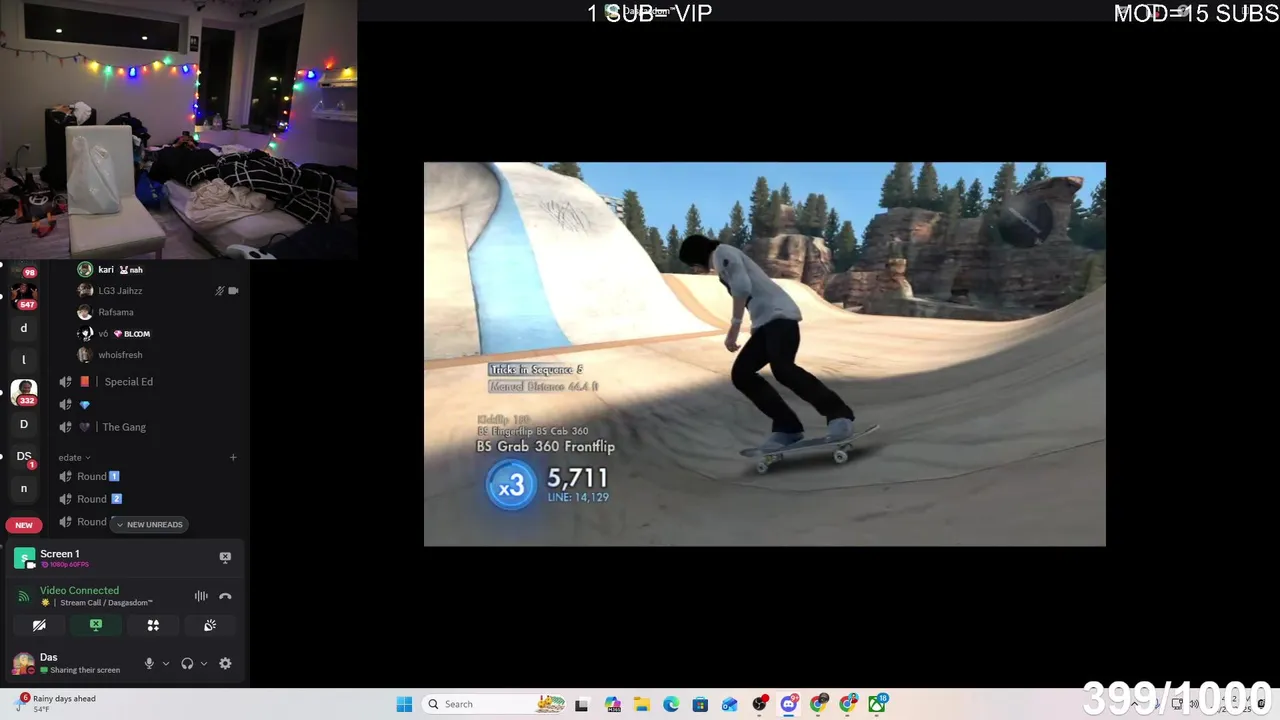Open the n server icon

(24, 488)
